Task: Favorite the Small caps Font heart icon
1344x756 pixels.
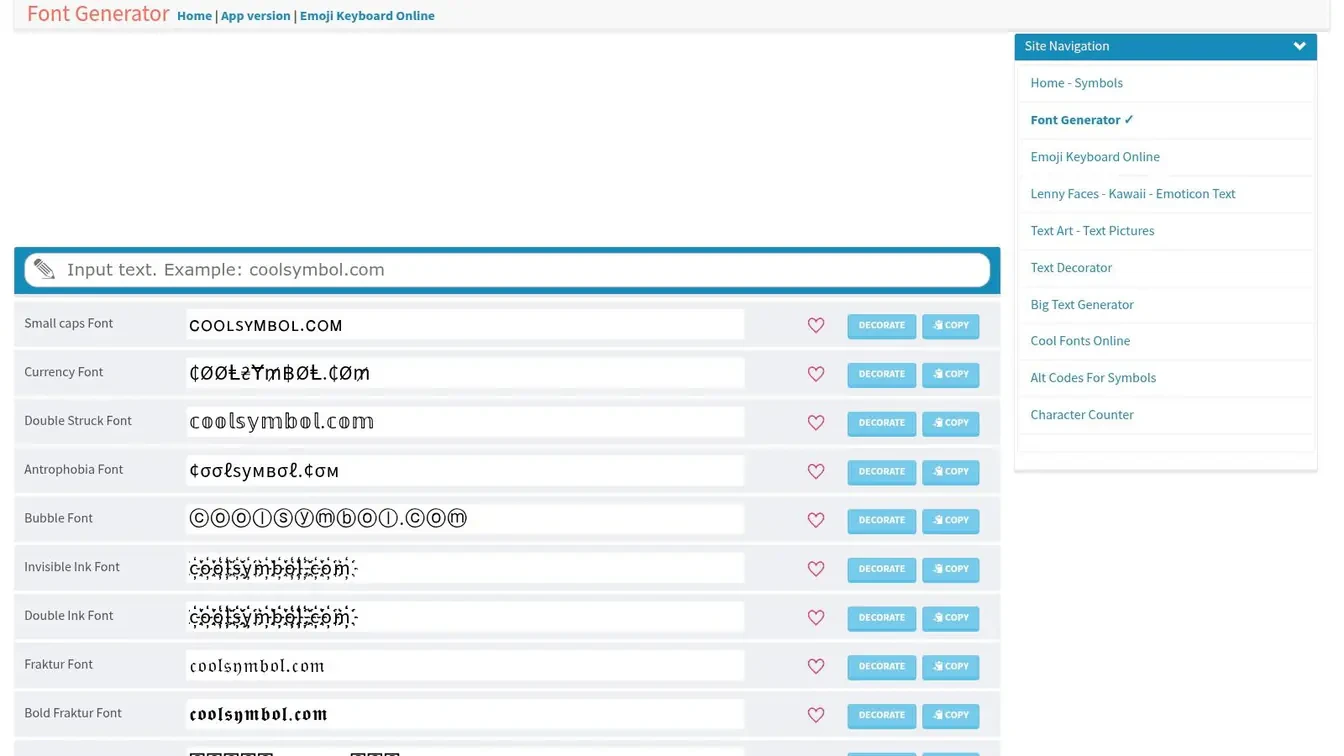Action: click(x=816, y=325)
